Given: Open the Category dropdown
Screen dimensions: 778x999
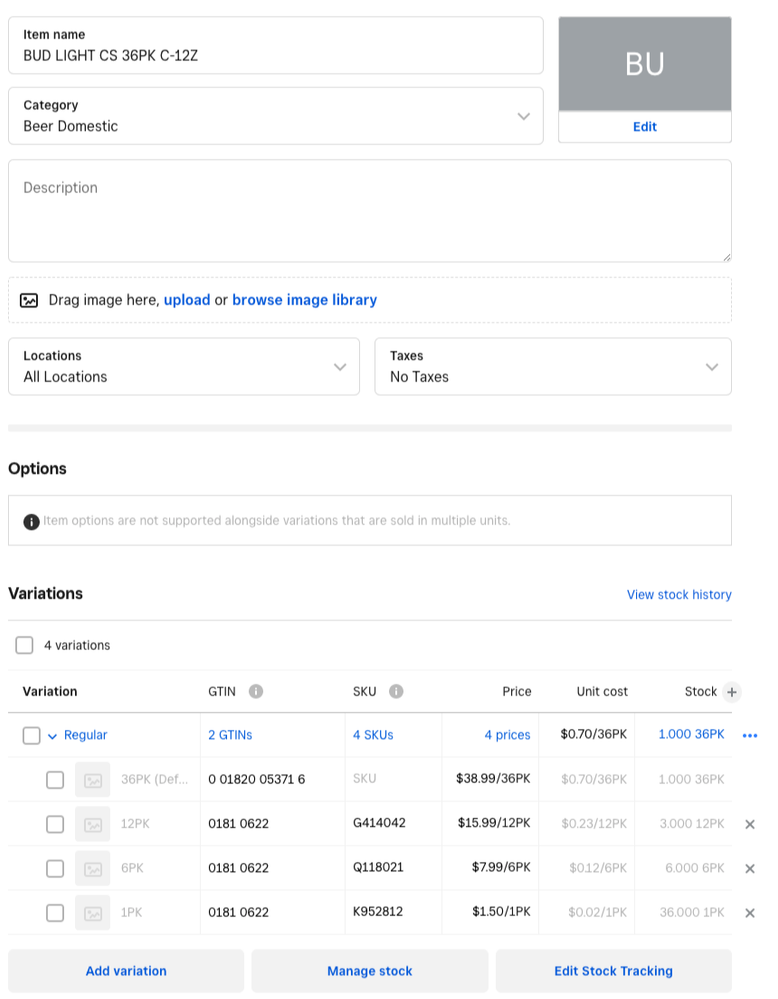Looking at the screenshot, I should [276, 116].
